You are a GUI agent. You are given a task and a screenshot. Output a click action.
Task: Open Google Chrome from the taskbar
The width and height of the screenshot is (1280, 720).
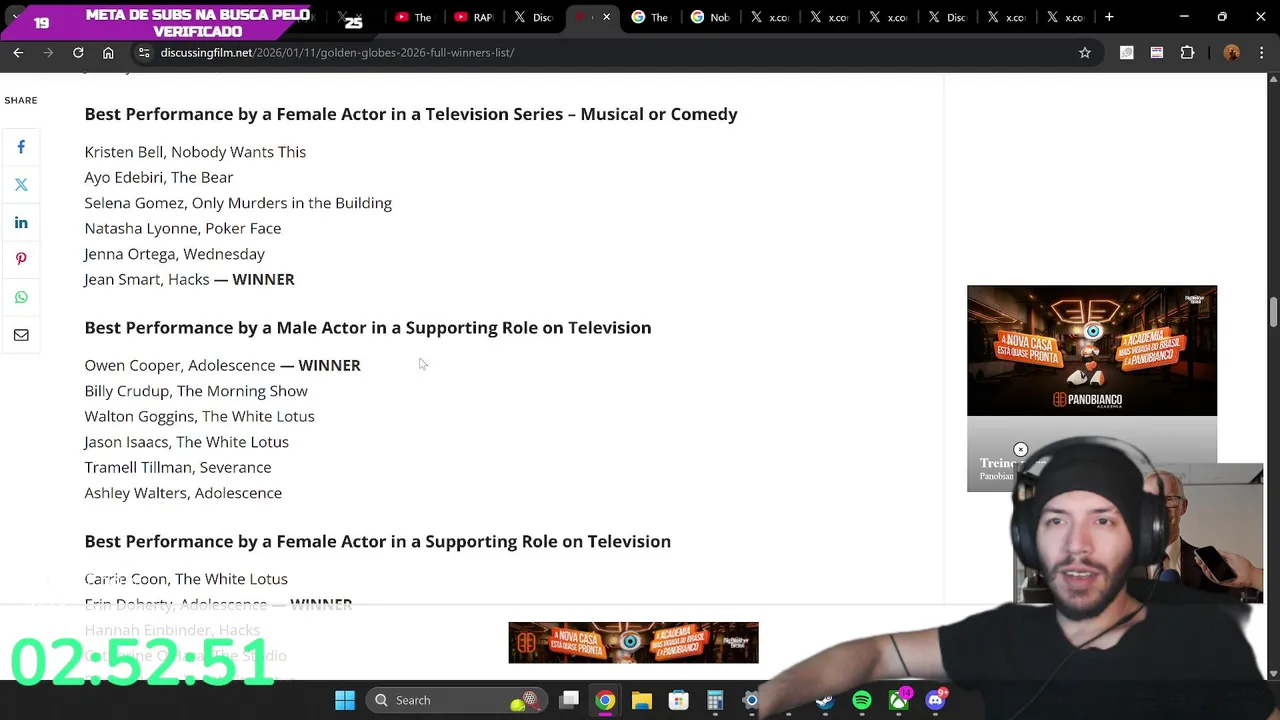605,700
